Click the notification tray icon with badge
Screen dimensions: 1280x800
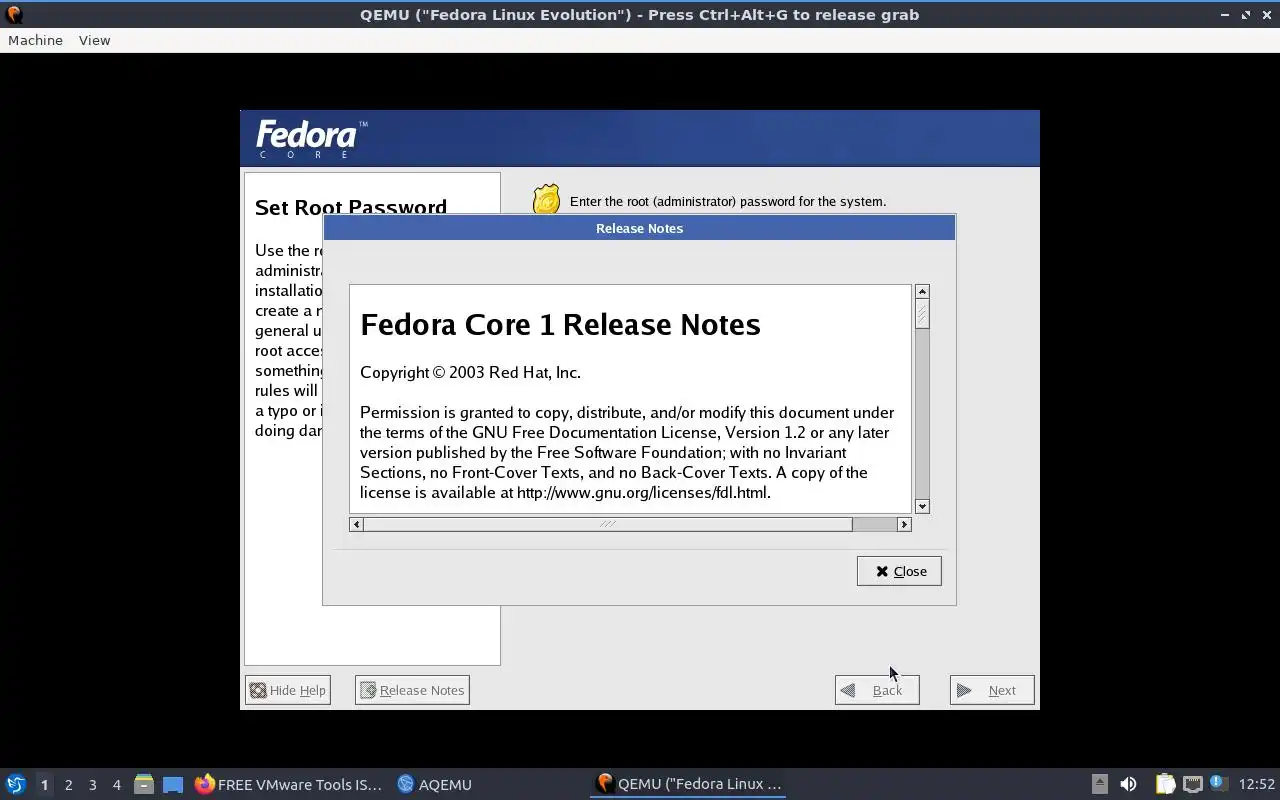1217,783
